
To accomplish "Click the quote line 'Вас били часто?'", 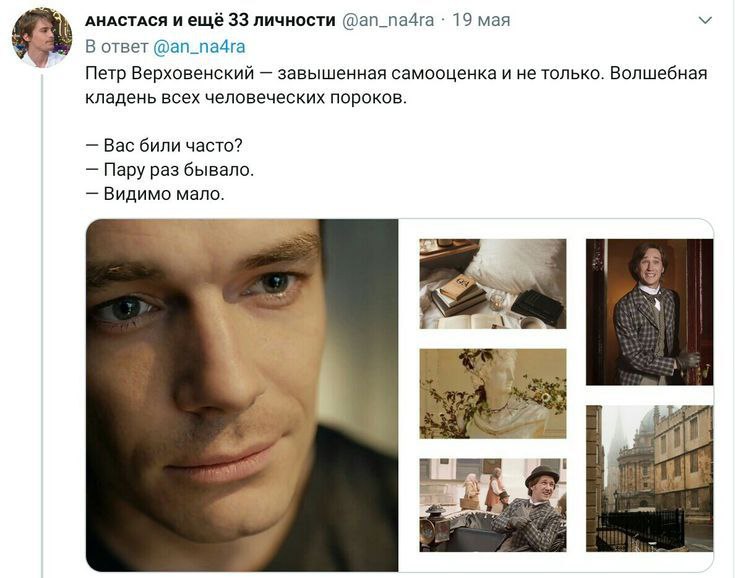I will [x=164, y=145].
